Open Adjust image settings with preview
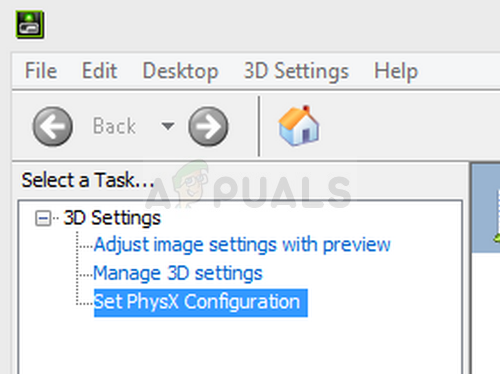 [x=242, y=245]
